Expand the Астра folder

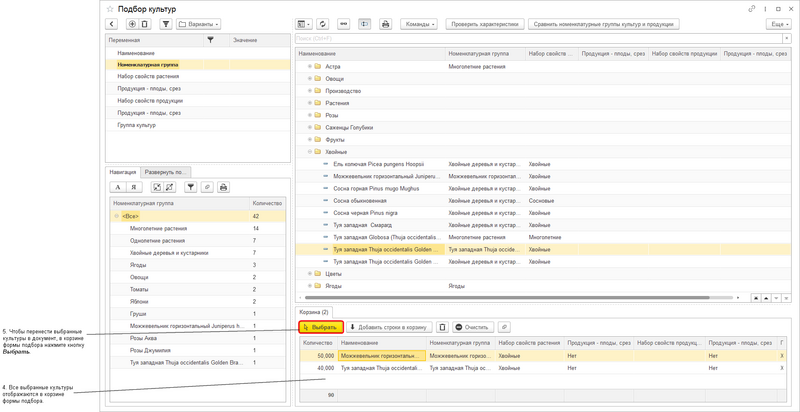coord(309,67)
